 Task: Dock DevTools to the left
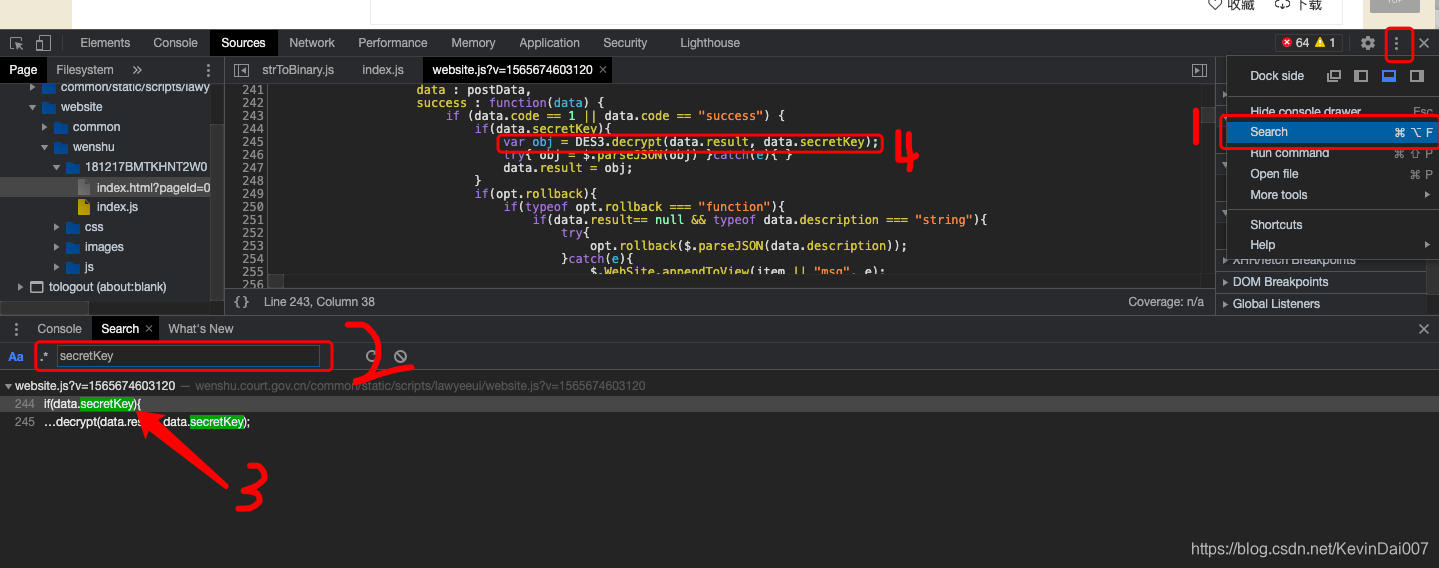click(1361, 76)
